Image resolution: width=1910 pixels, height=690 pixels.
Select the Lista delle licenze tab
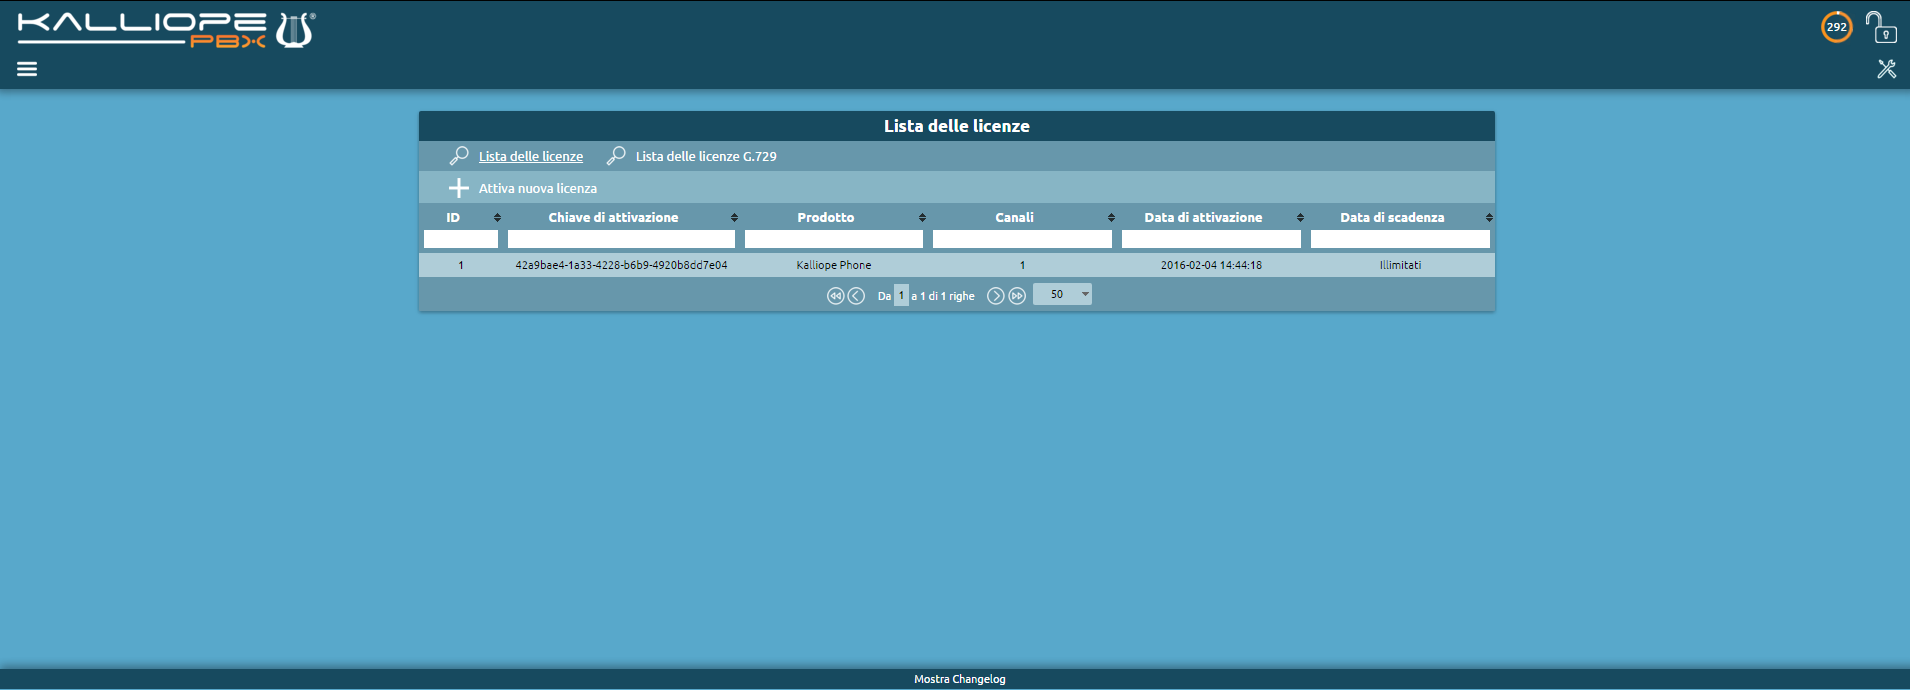(x=530, y=156)
